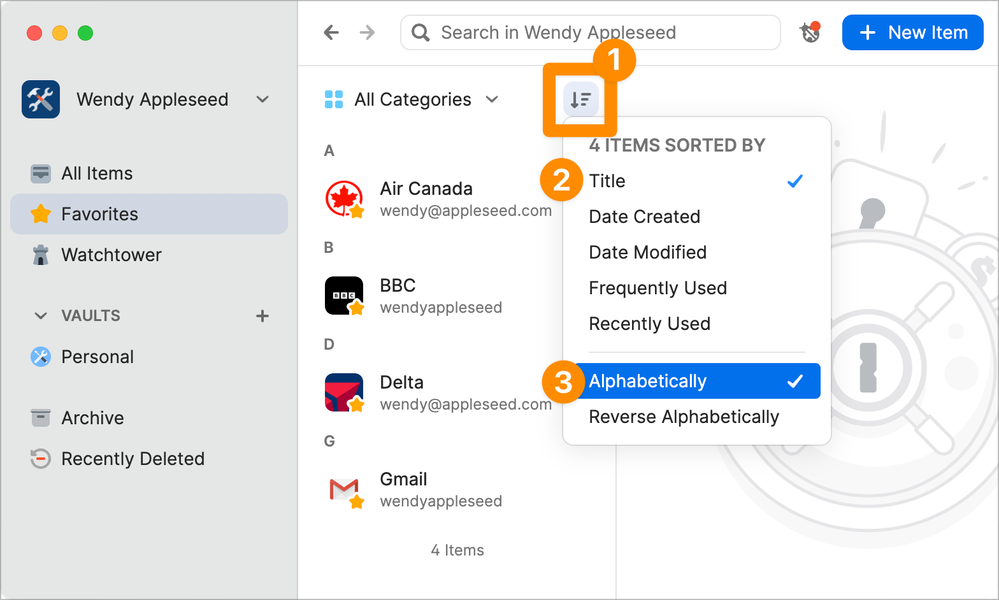The height and width of the screenshot is (600, 999).
Task: Open the Archive section
Action: [92, 418]
